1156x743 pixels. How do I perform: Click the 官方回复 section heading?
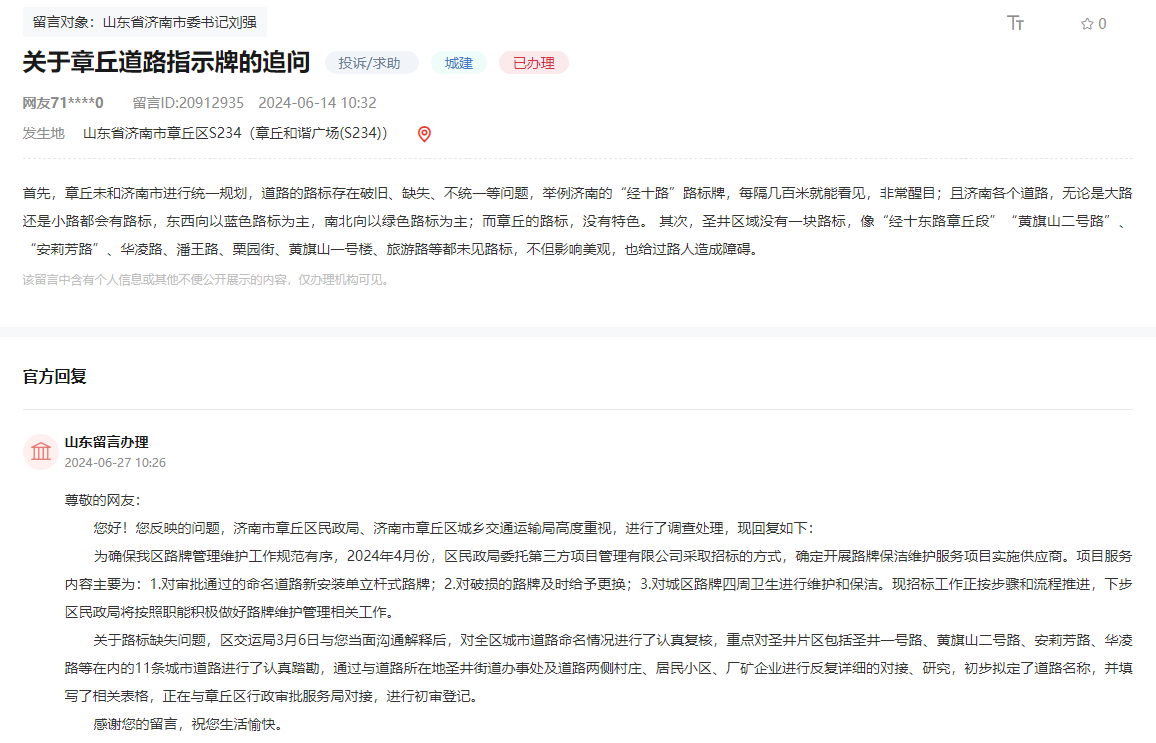click(x=55, y=377)
